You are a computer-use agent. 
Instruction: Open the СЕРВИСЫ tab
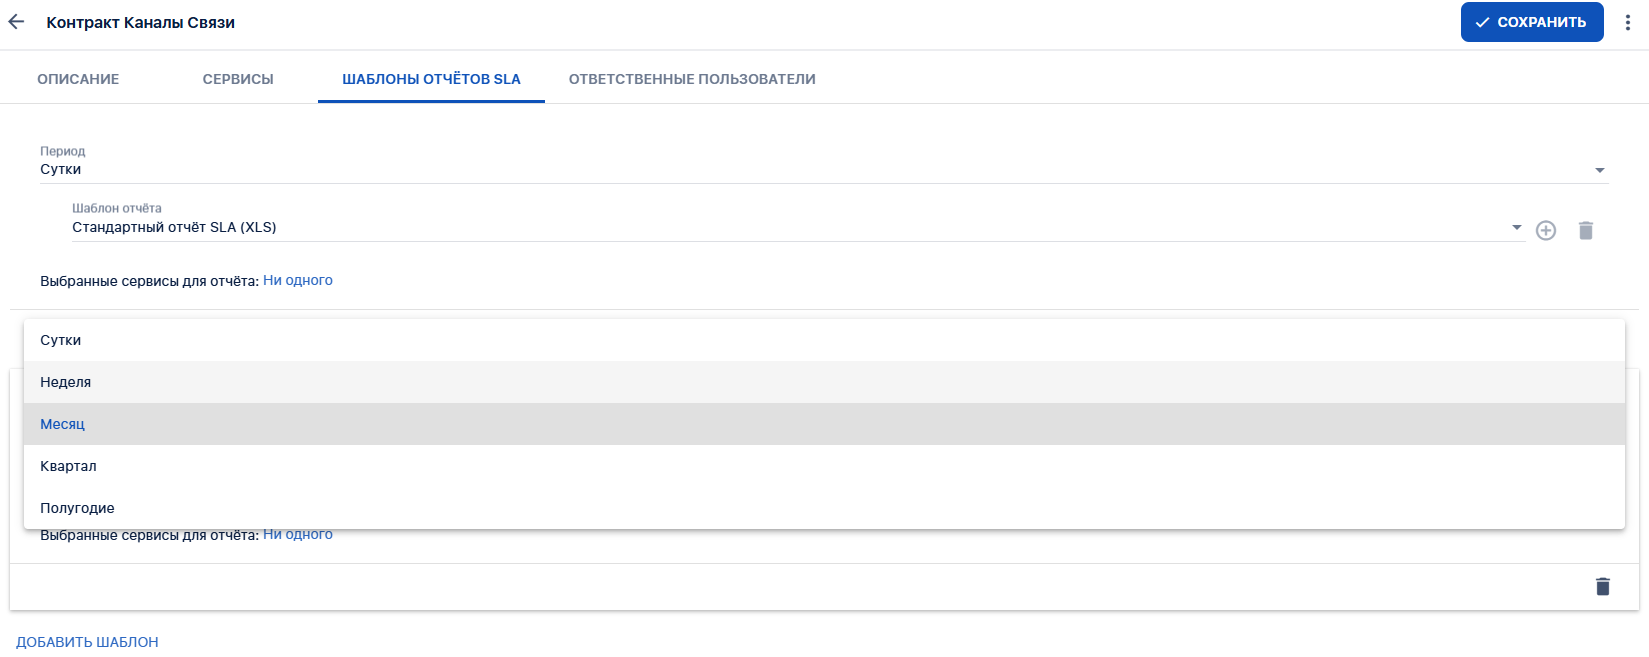click(x=238, y=79)
